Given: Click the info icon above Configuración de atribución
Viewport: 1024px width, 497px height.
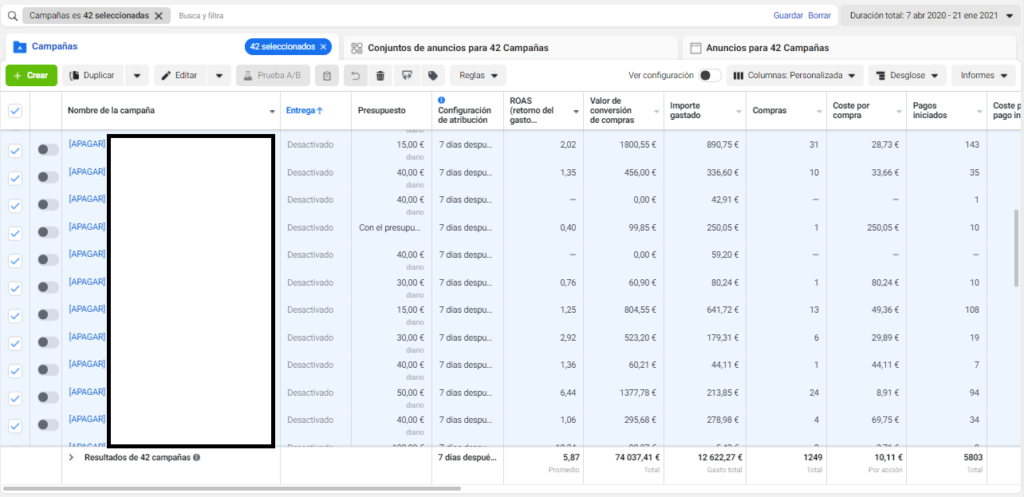Looking at the screenshot, I should pos(441,100).
